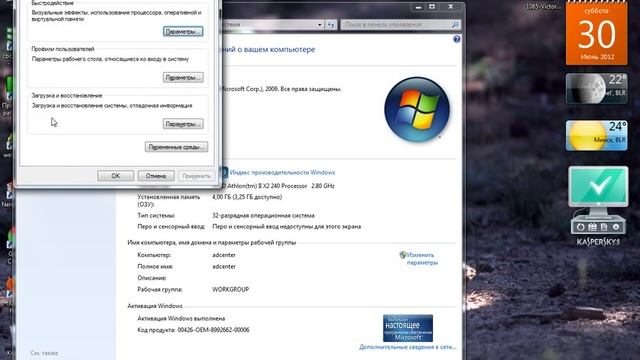Click Активация Windows выполнена text
Screen dimensions: 640x360
(x=181, y=318)
